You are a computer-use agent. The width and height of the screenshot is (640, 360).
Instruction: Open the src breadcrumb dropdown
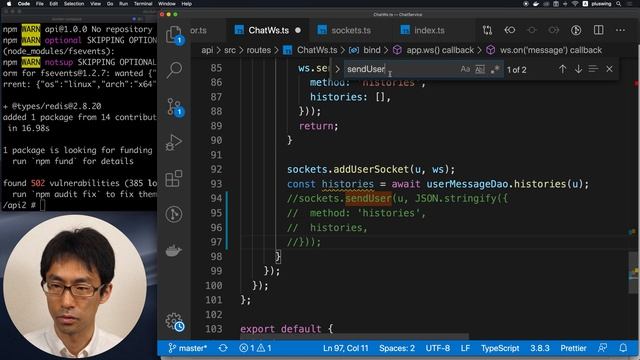(x=230, y=50)
